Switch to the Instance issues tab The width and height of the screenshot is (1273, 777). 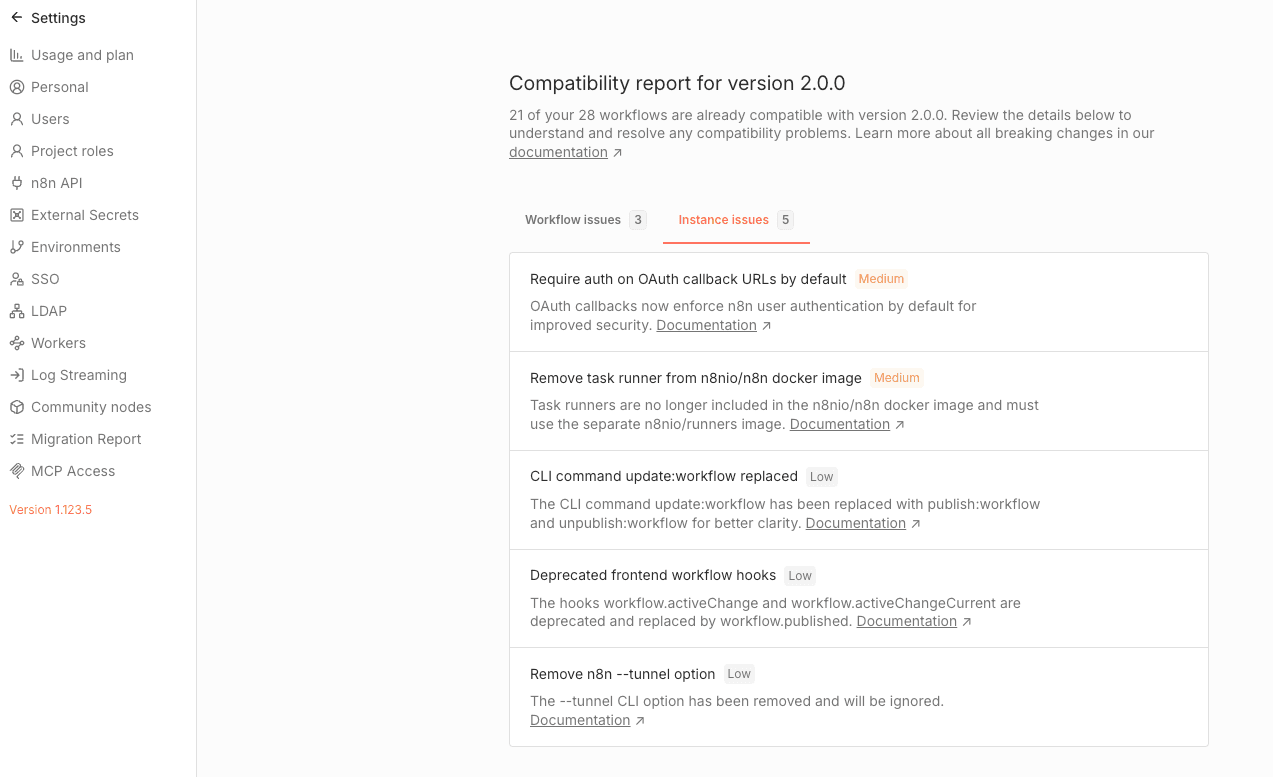[723, 219]
